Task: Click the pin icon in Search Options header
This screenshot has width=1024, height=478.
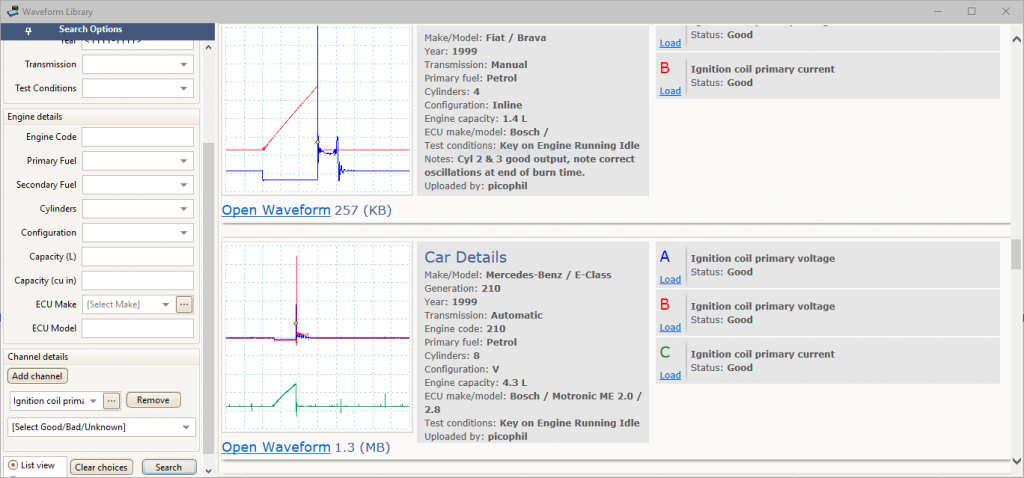Action: click(28, 30)
